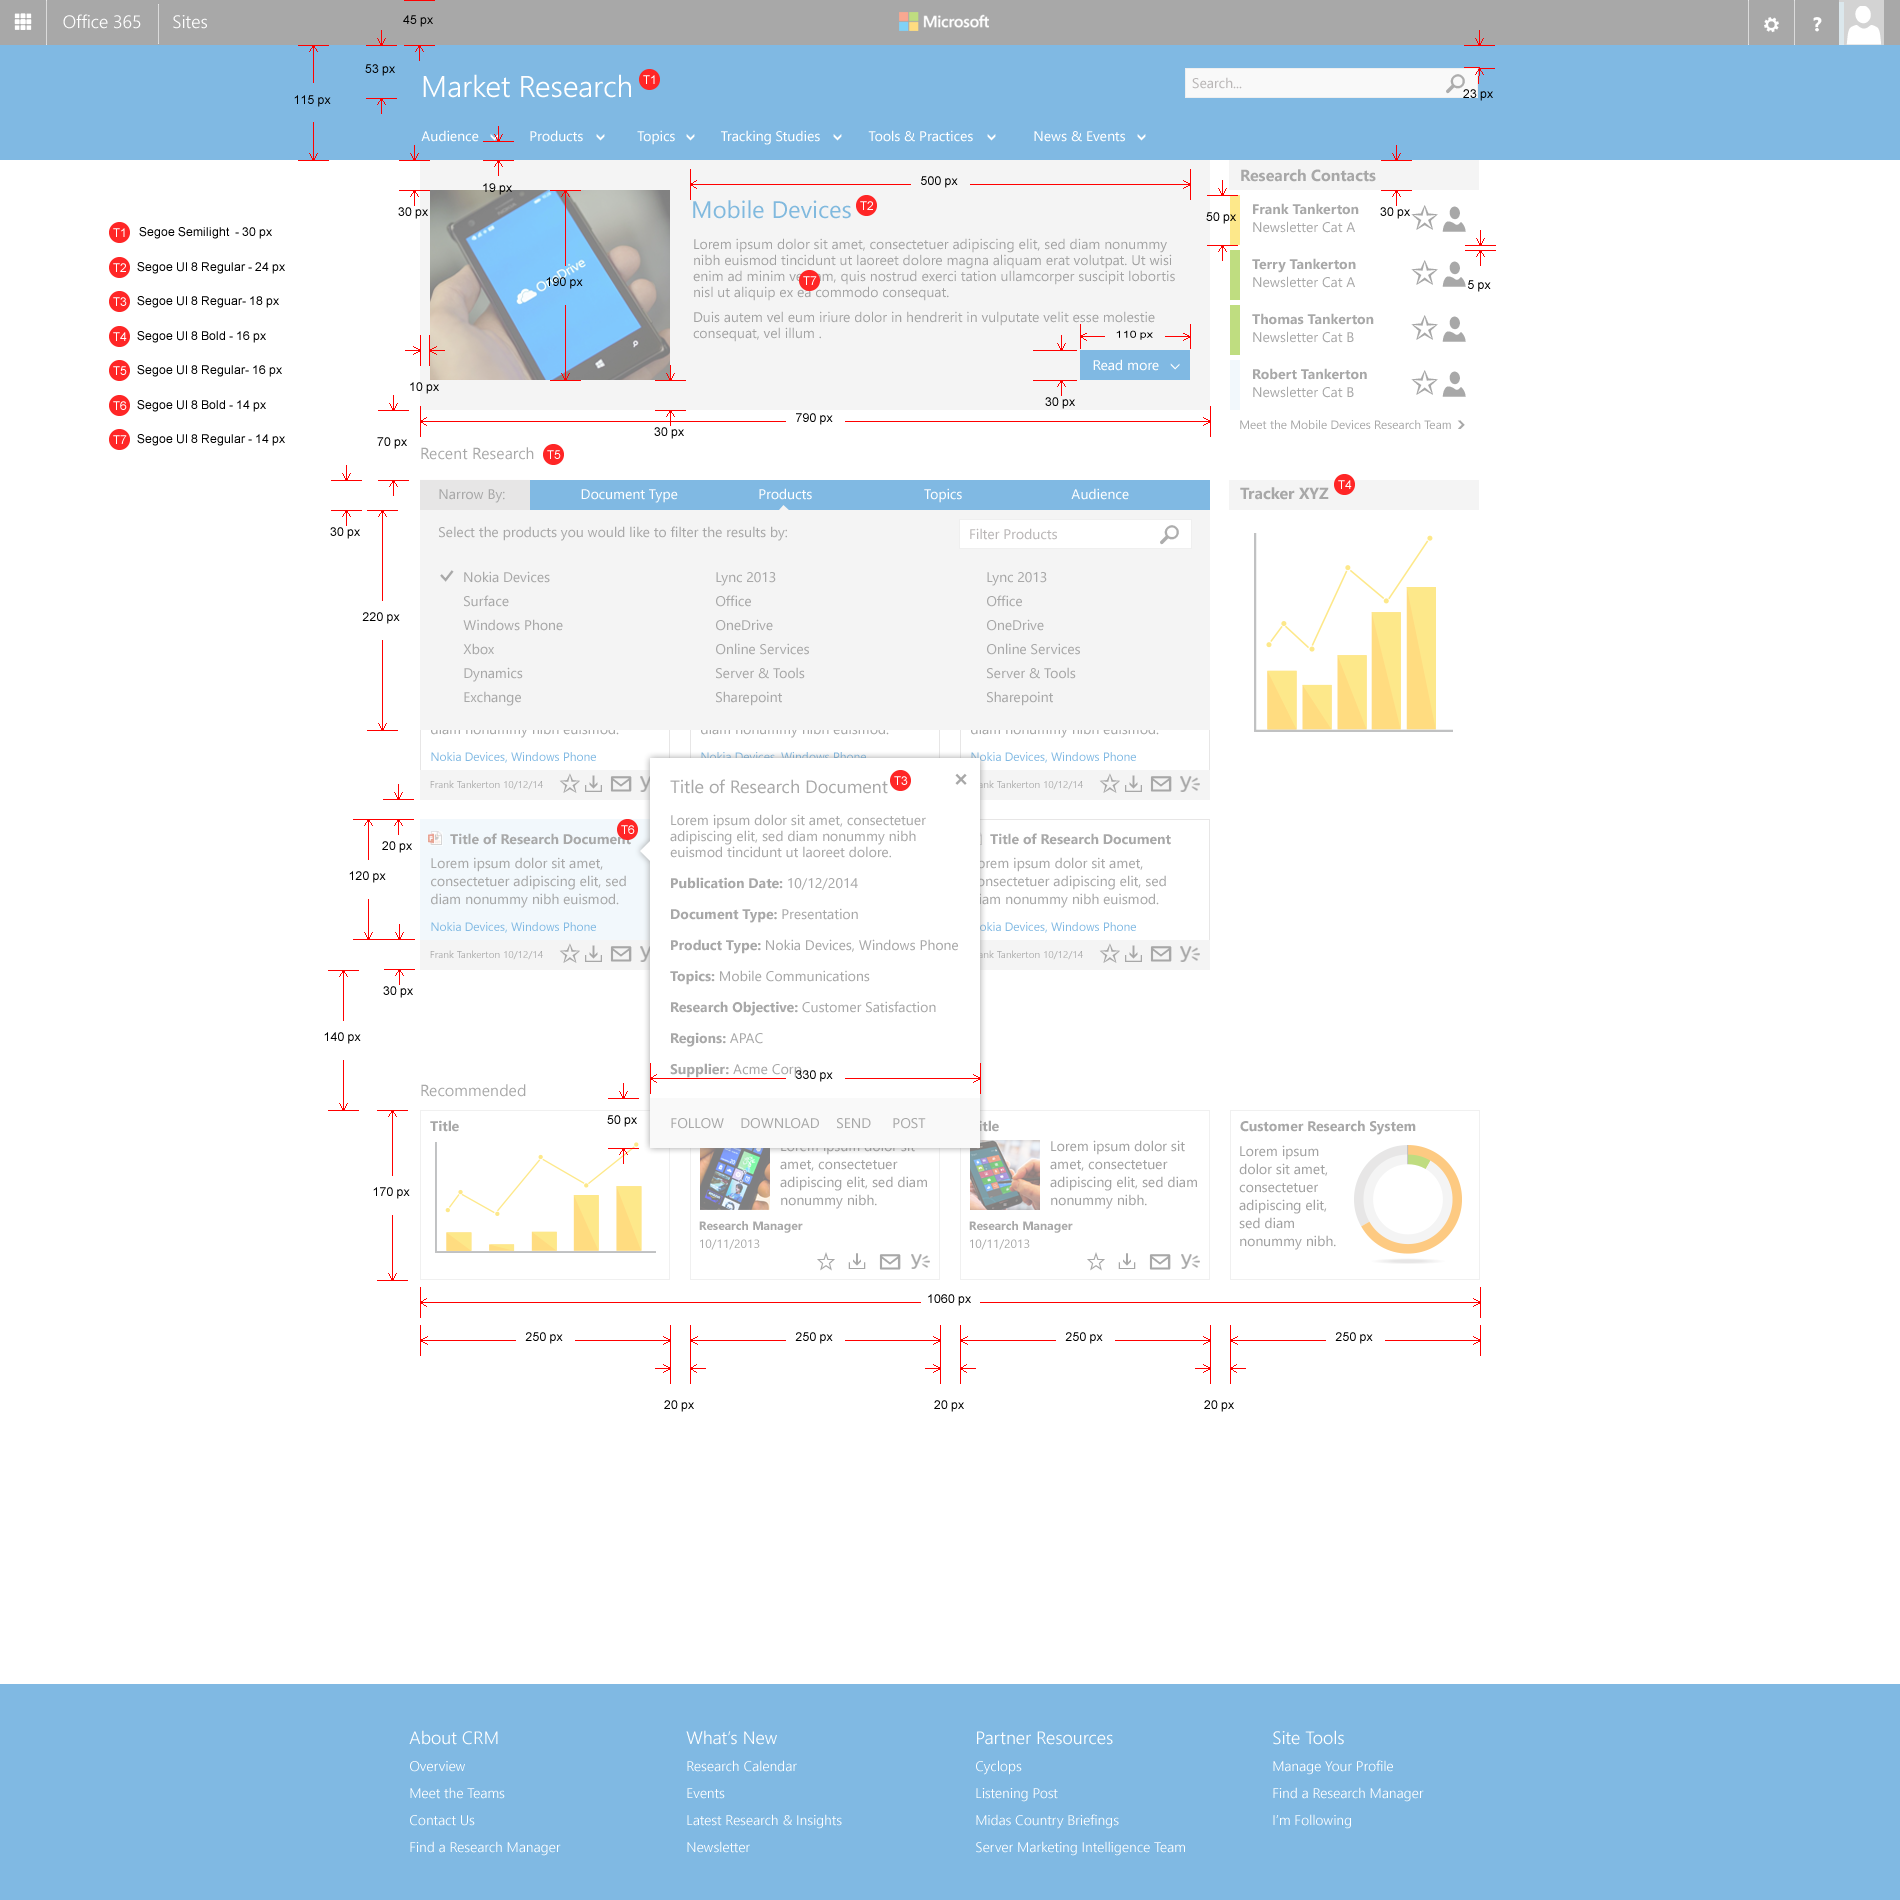Open the Mobile Devices phone thumbnail

(550, 285)
